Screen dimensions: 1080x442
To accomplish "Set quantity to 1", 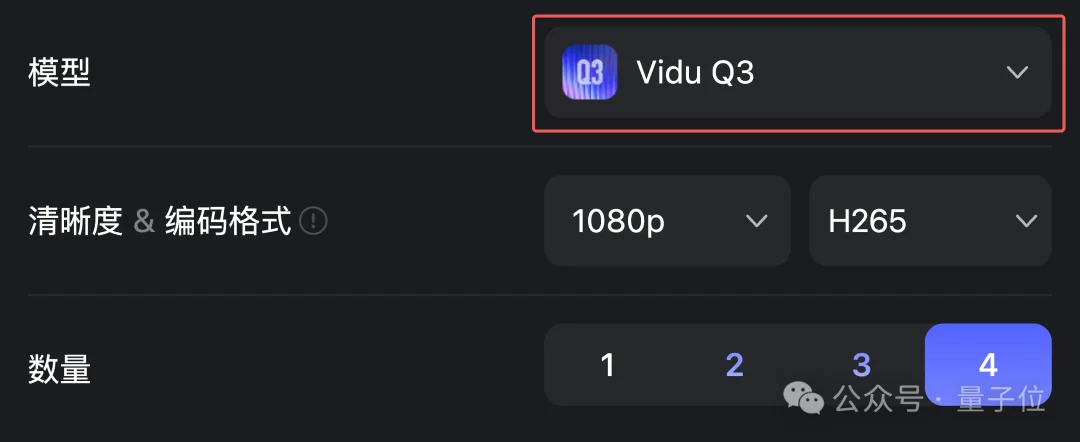I will pyautogui.click(x=607, y=365).
